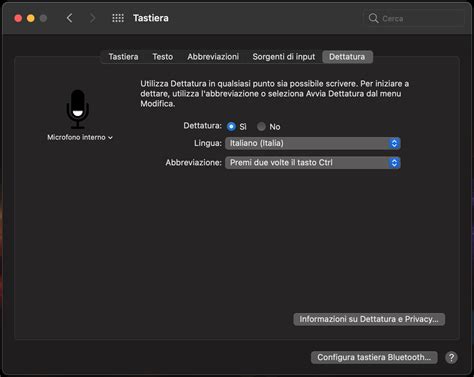
Task: Click the search magnifier icon
Action: point(373,18)
